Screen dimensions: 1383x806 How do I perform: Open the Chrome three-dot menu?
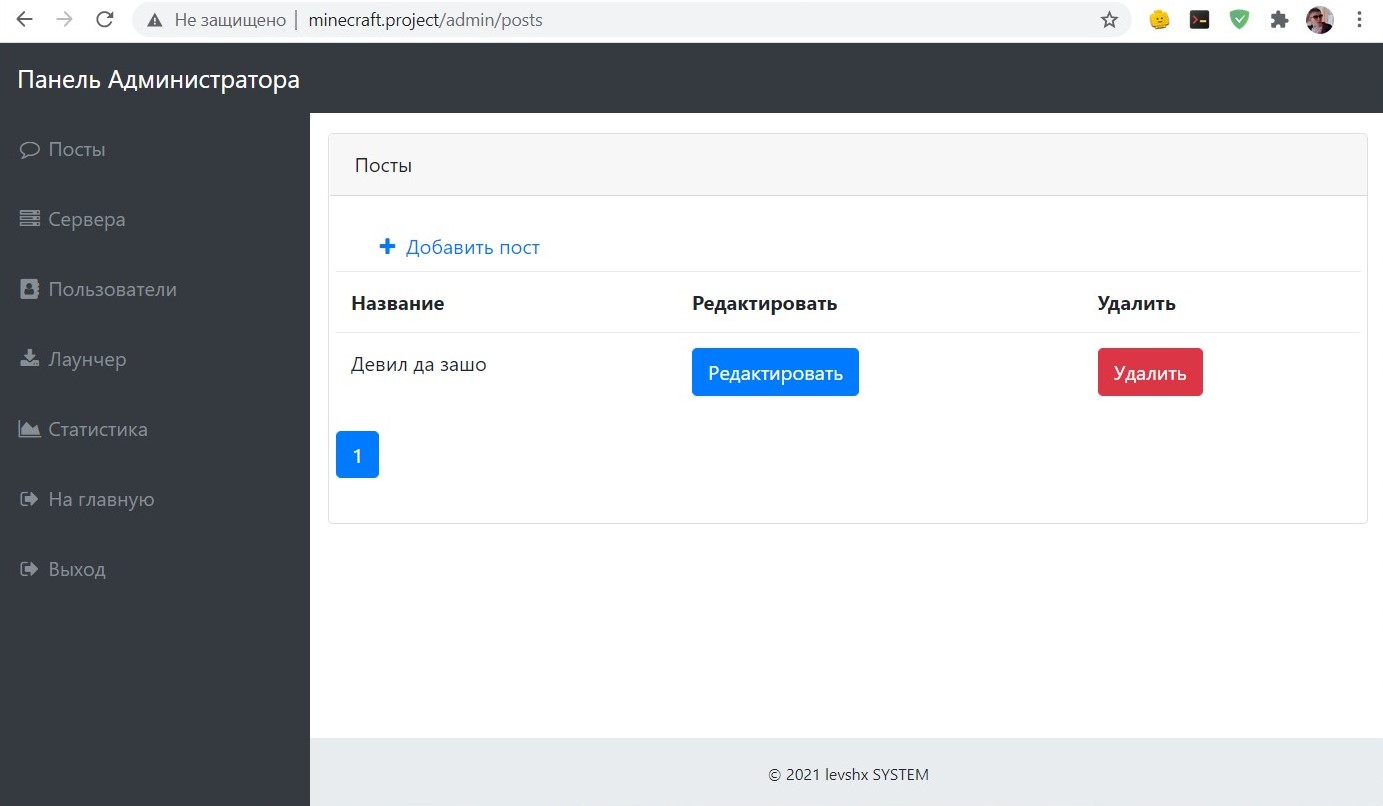tap(1359, 19)
